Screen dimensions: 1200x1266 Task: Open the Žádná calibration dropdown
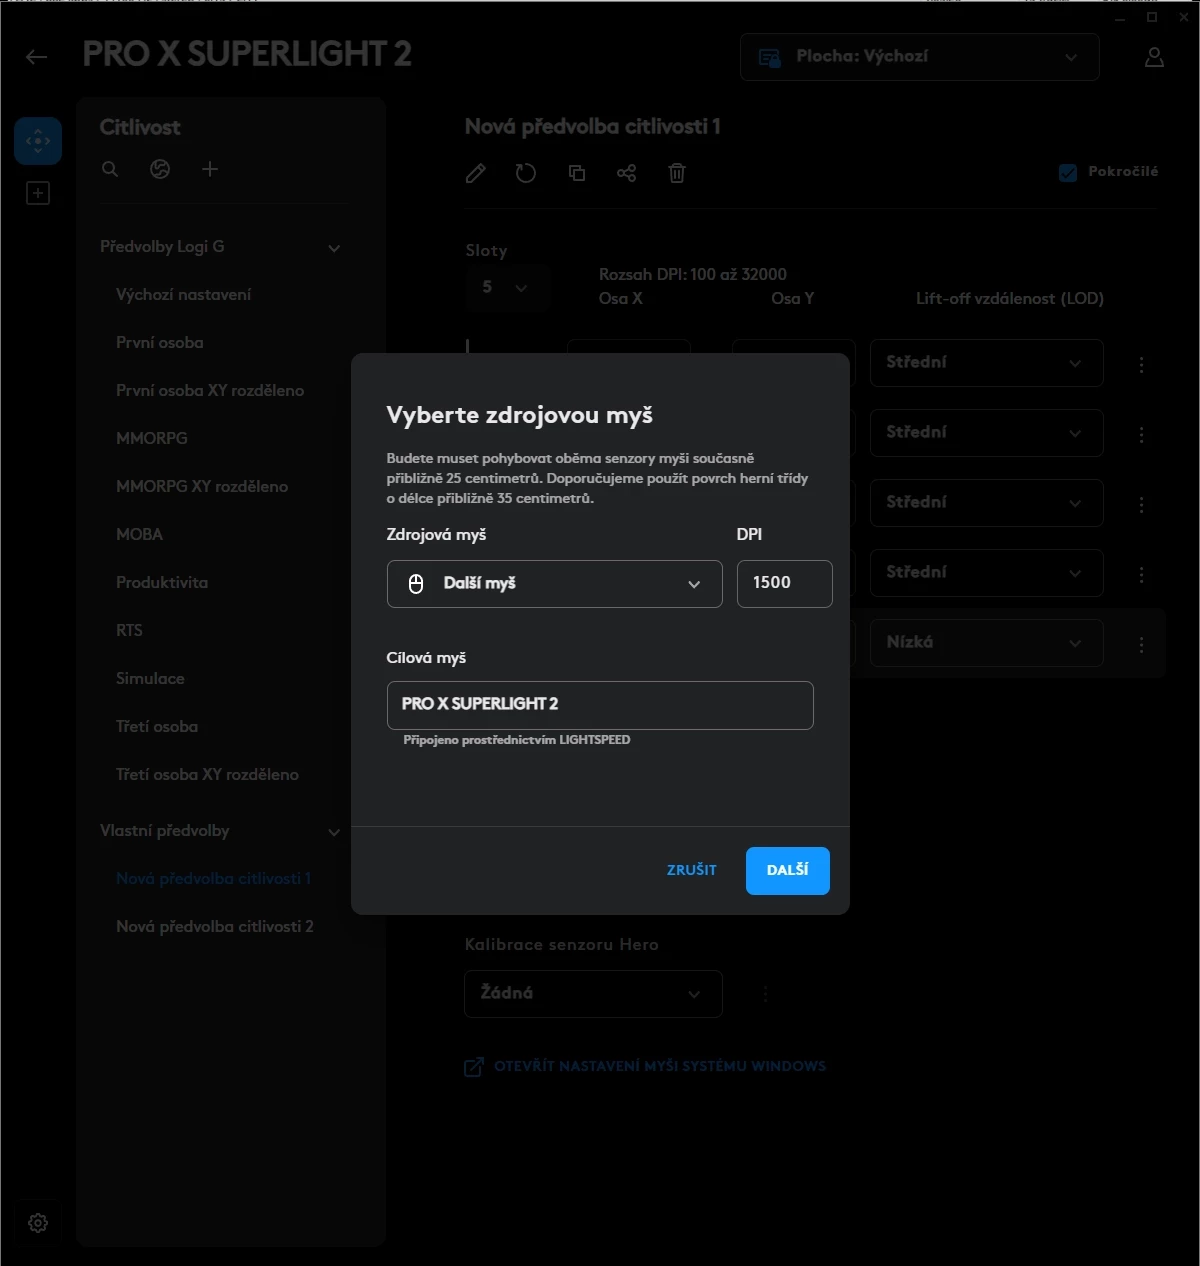click(594, 994)
